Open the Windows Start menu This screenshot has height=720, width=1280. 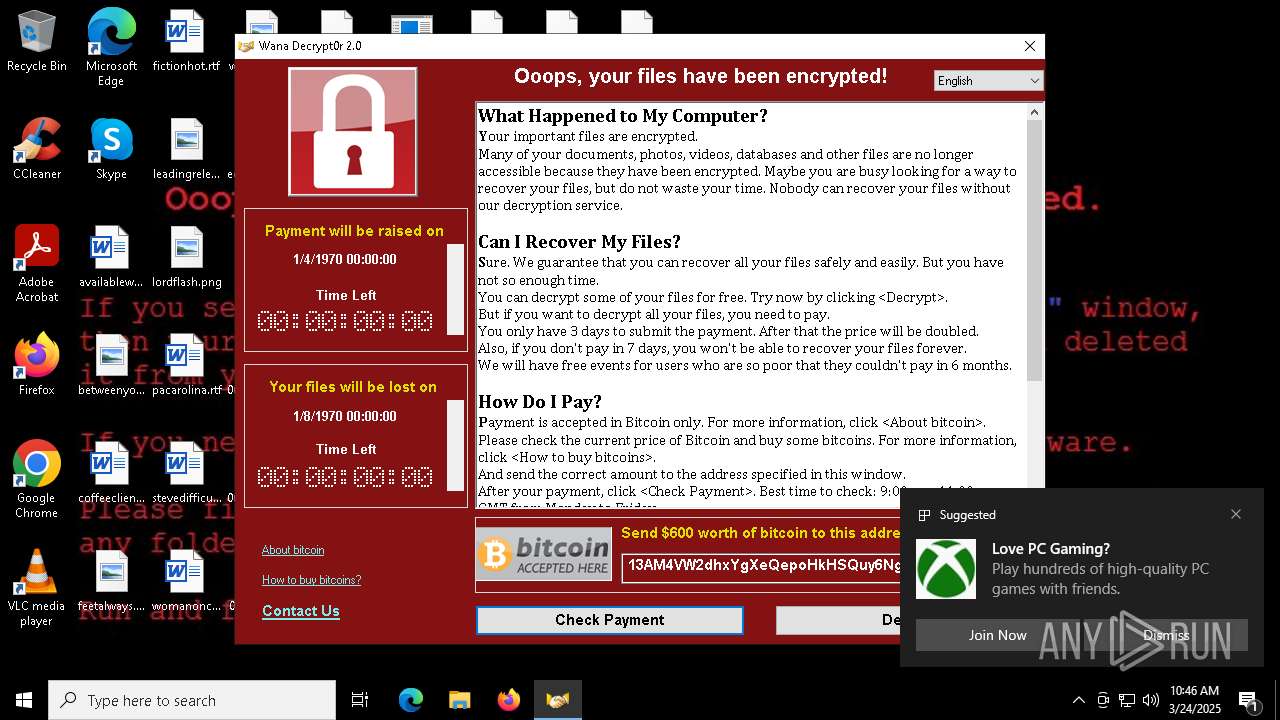(24, 700)
